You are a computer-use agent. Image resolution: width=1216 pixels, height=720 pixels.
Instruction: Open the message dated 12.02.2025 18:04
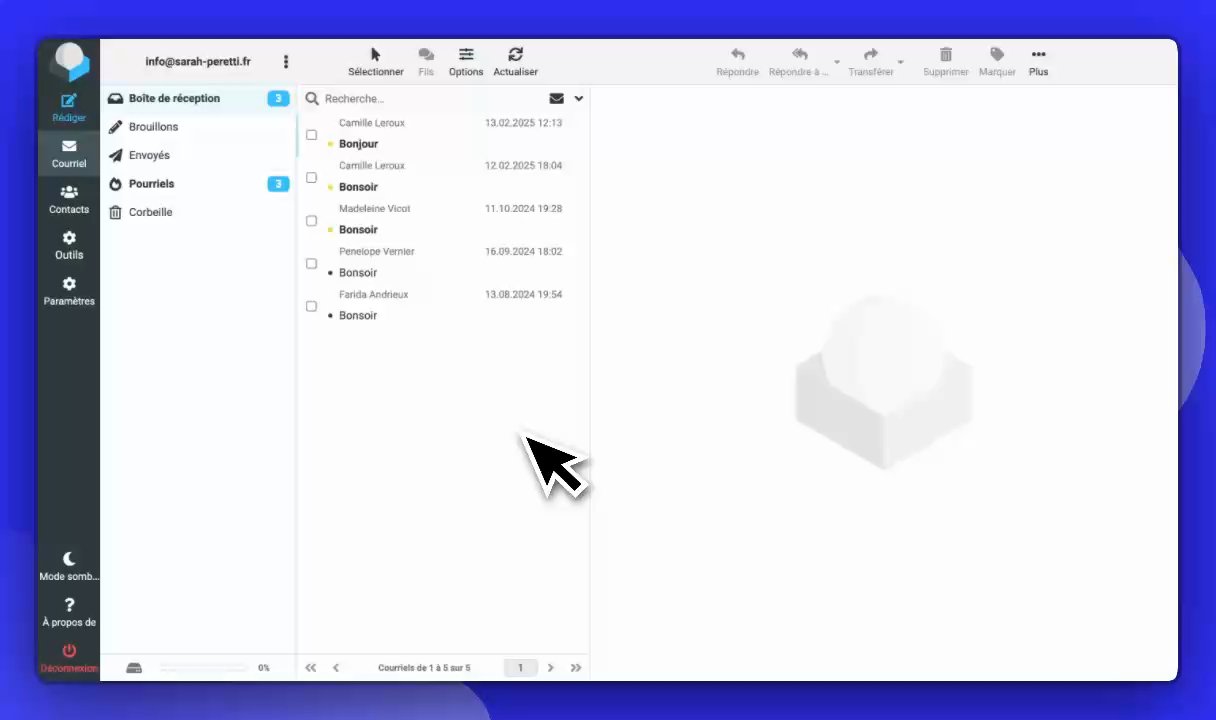(x=443, y=177)
